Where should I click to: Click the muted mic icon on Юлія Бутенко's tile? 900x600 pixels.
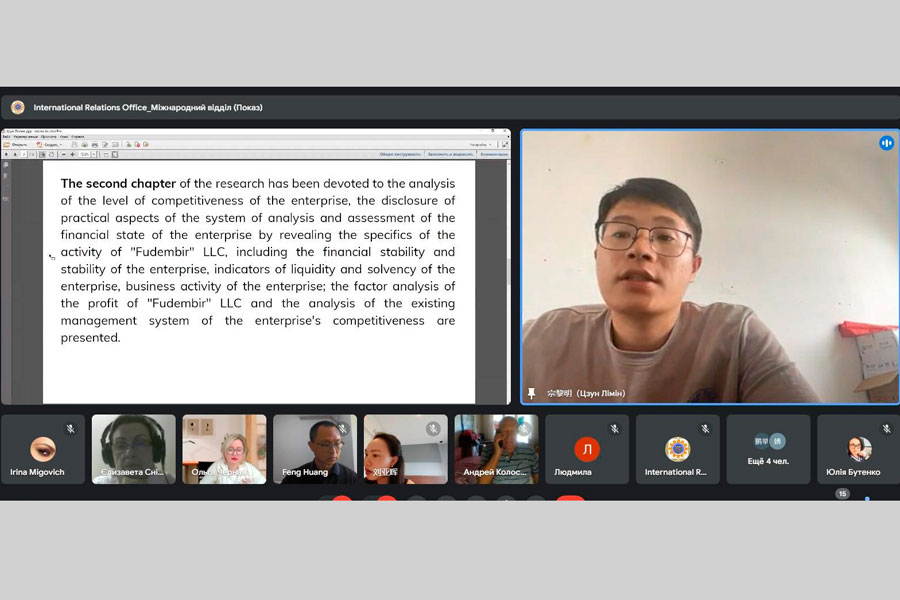[886, 429]
